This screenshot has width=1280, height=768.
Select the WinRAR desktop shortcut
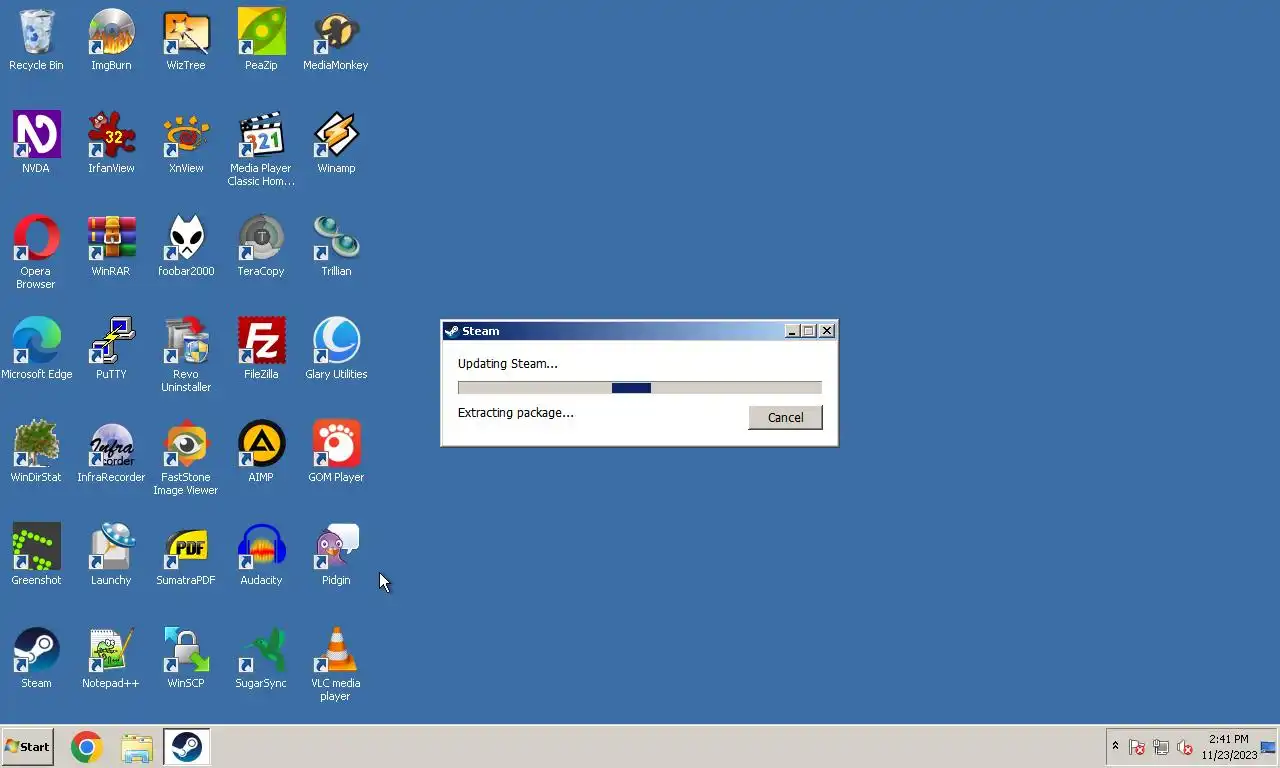pyautogui.click(x=111, y=246)
